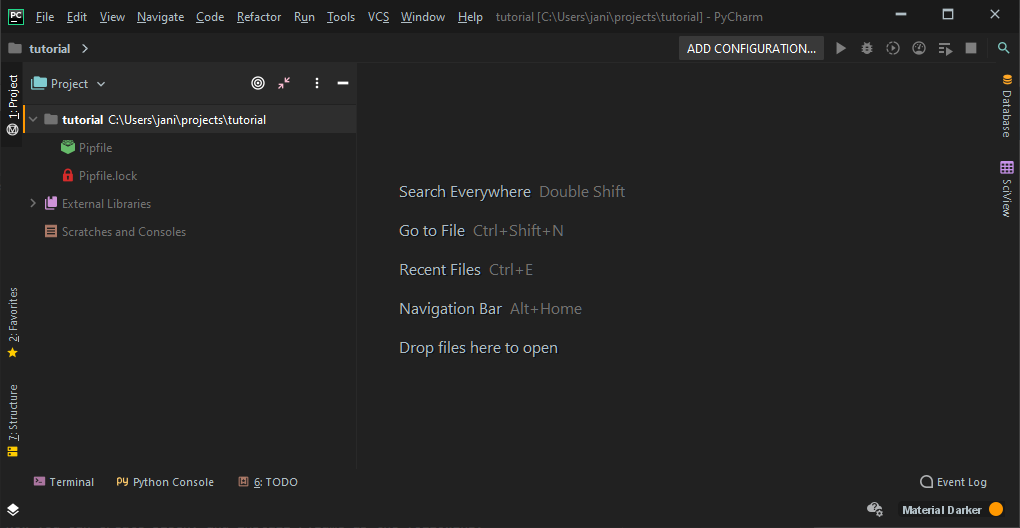The height and width of the screenshot is (528, 1020).
Task: Click the PyCharm logo icon
Action: click(16, 16)
